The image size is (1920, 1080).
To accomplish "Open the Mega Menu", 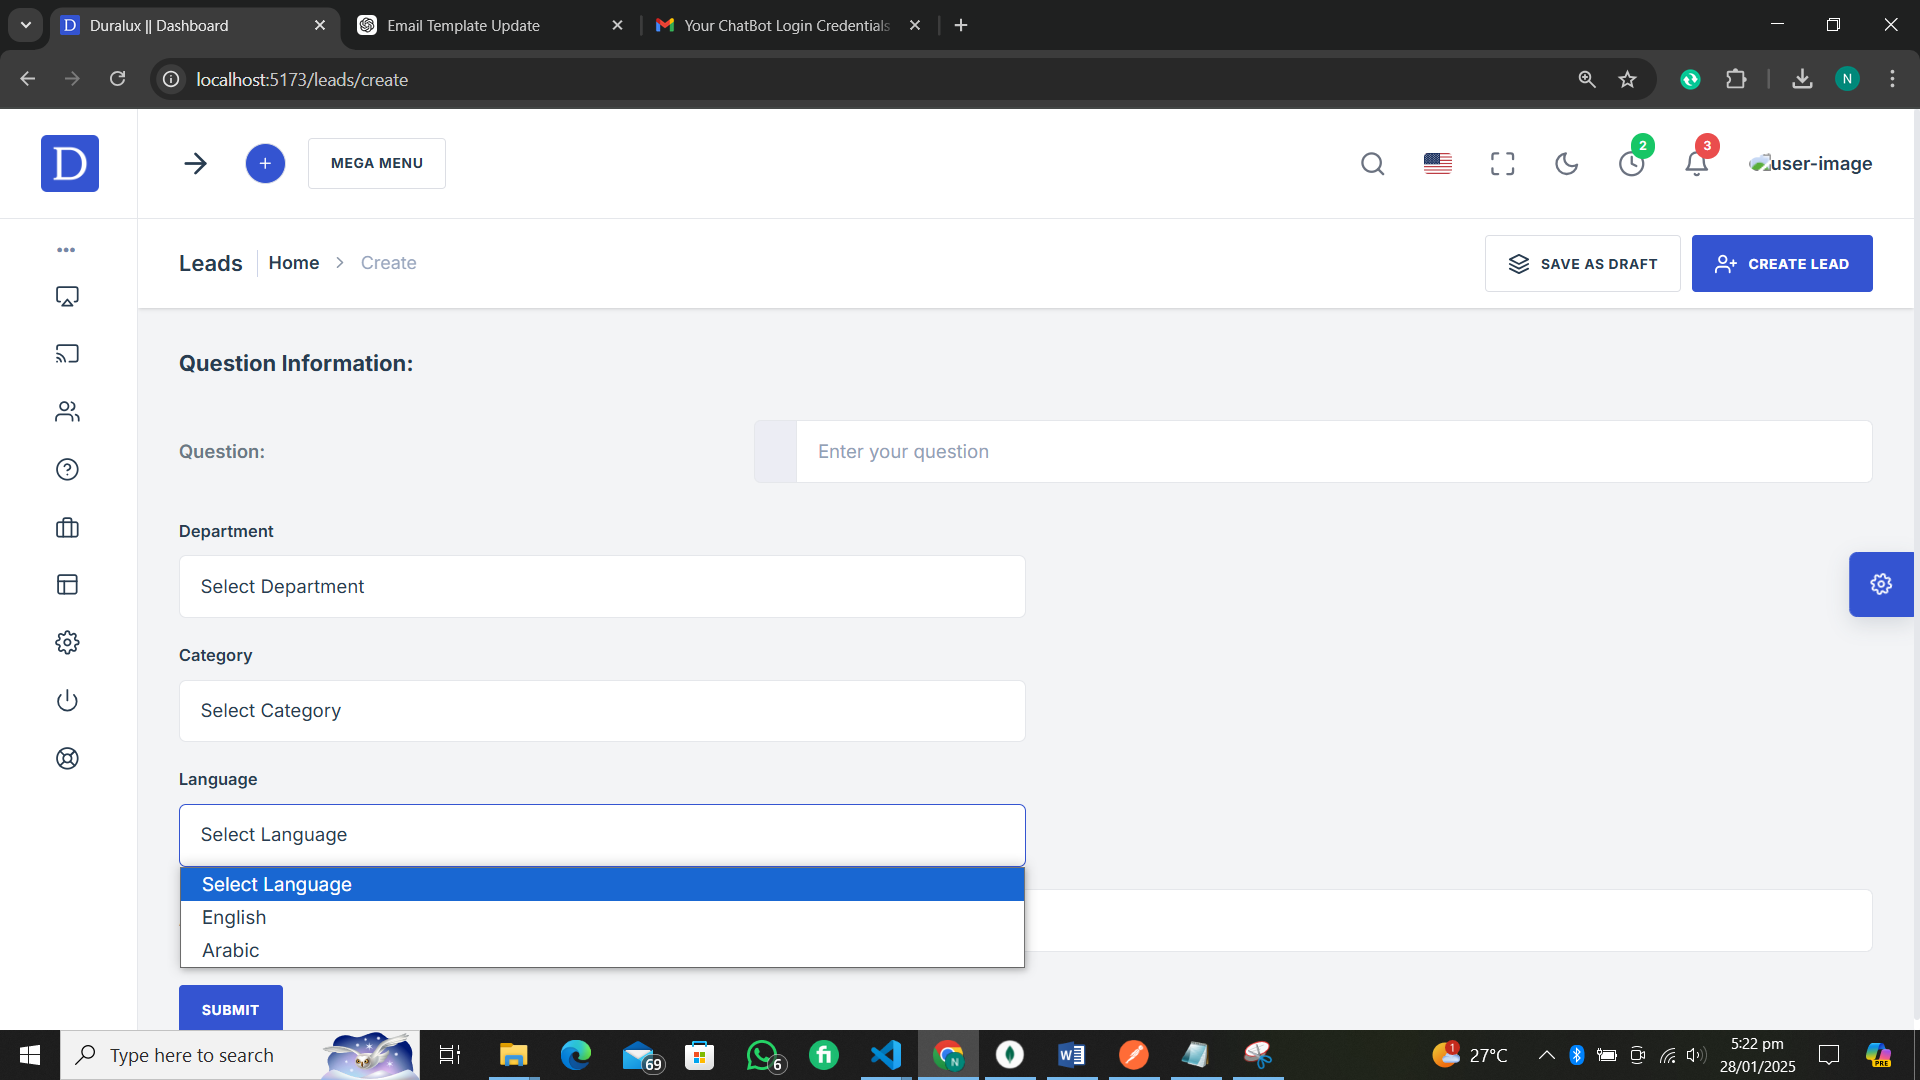I will point(377,164).
